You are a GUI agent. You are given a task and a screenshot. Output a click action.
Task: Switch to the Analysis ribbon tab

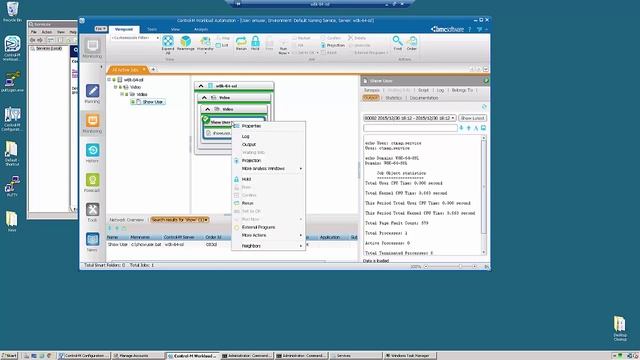[x=201, y=29]
